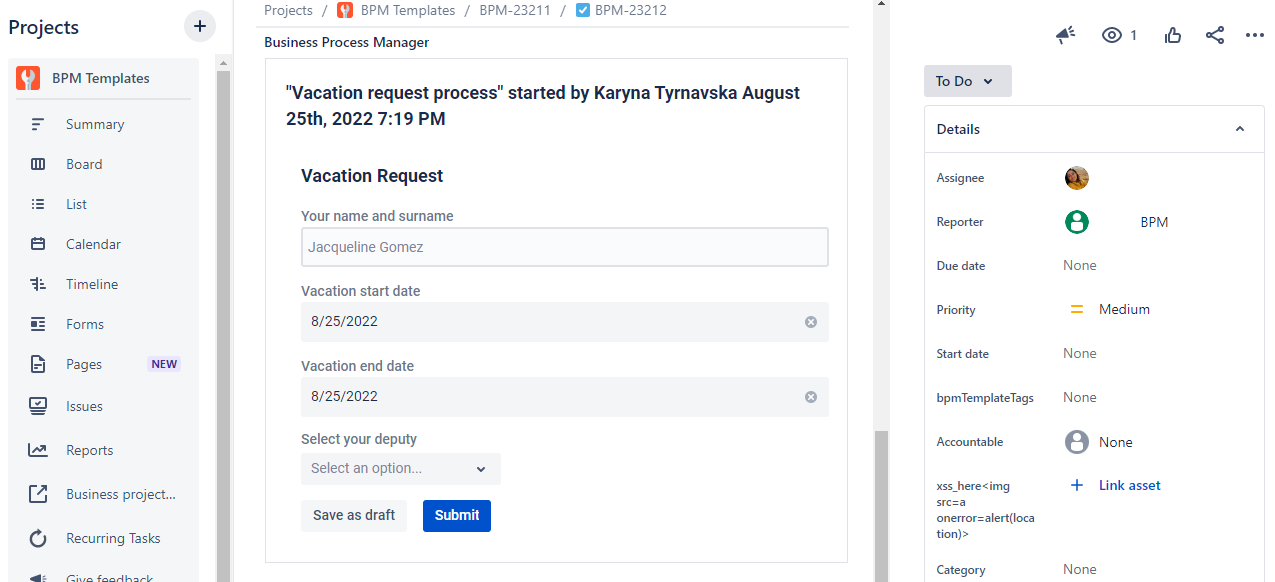Image resolution: width=1275 pixels, height=582 pixels.
Task: Click the Recurring Tasks icon in sidebar
Action: [38, 538]
